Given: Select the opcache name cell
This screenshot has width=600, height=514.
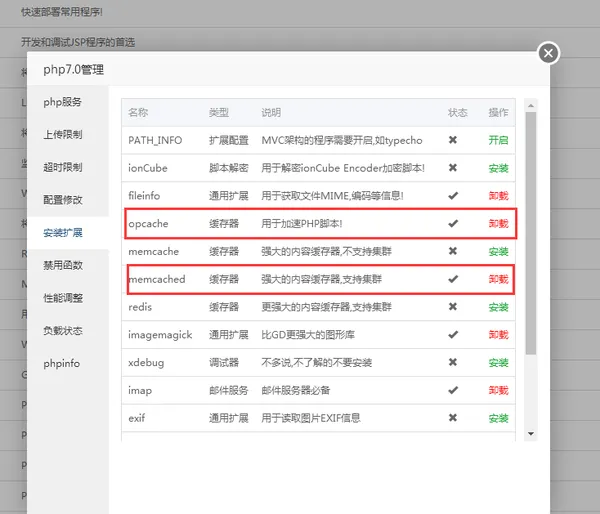Looking at the screenshot, I should coord(148,224).
